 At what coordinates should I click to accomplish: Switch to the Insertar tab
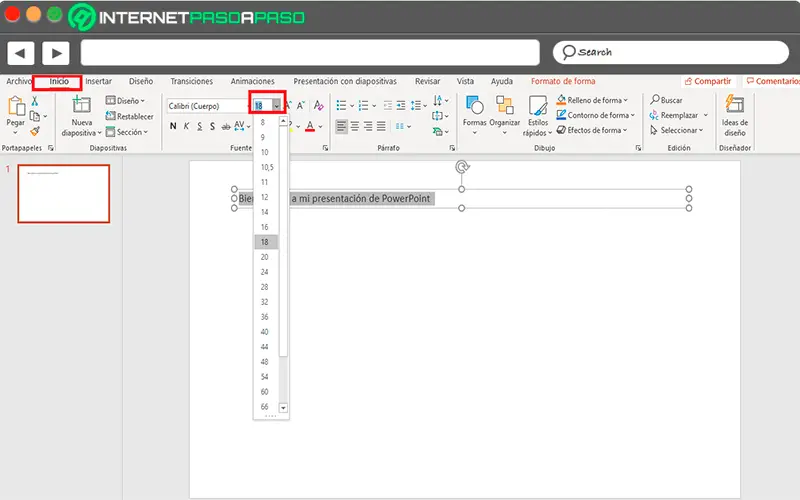coord(98,81)
